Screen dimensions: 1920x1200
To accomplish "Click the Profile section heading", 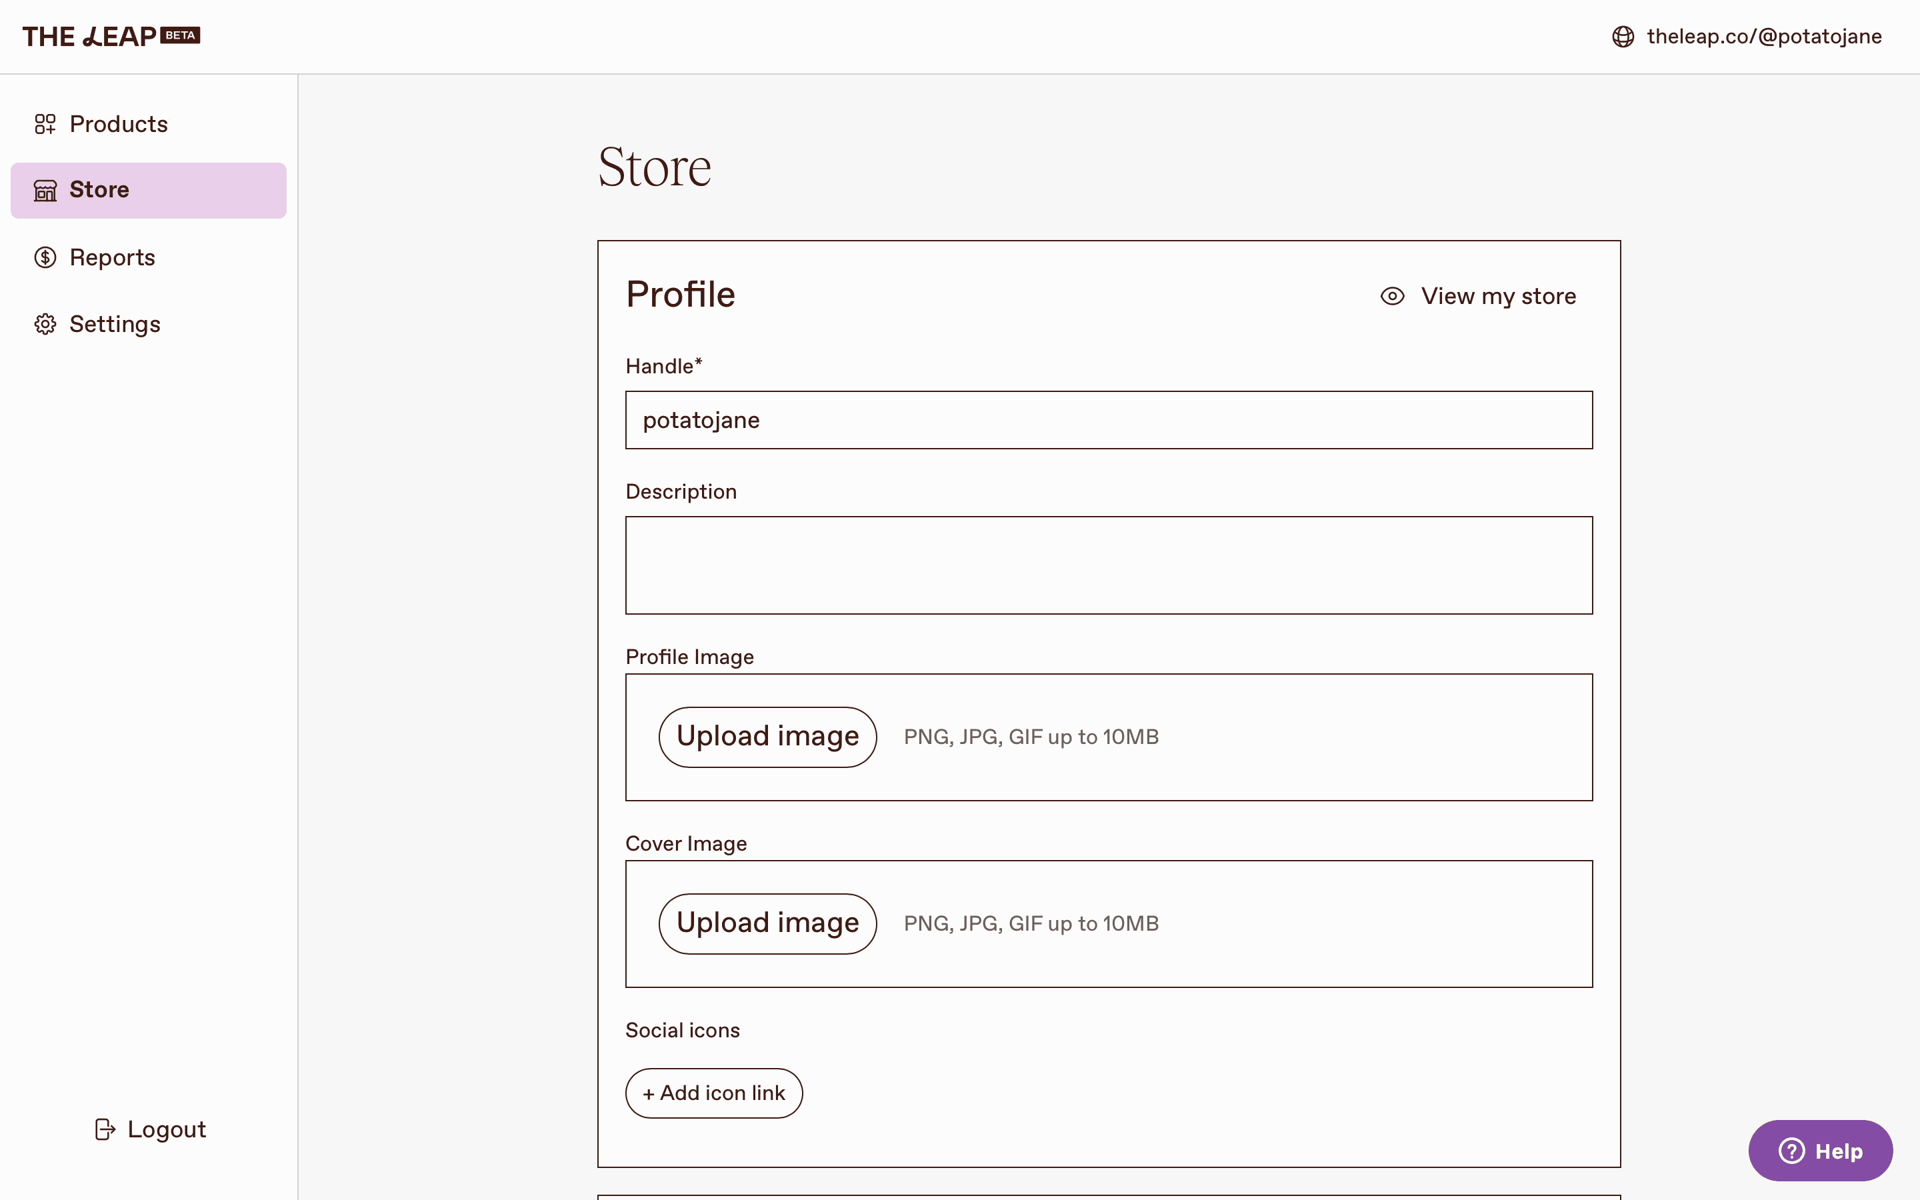I will tap(680, 295).
